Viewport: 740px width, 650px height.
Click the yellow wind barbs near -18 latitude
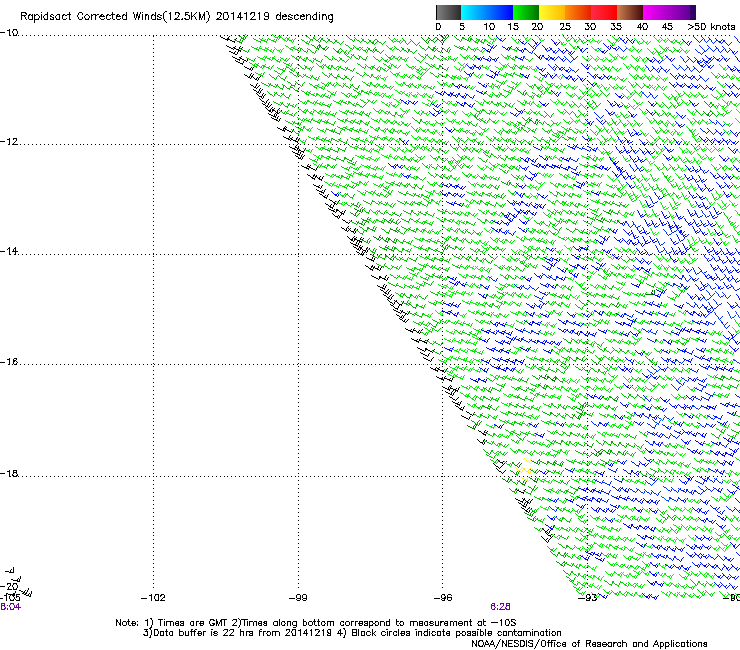click(525, 470)
